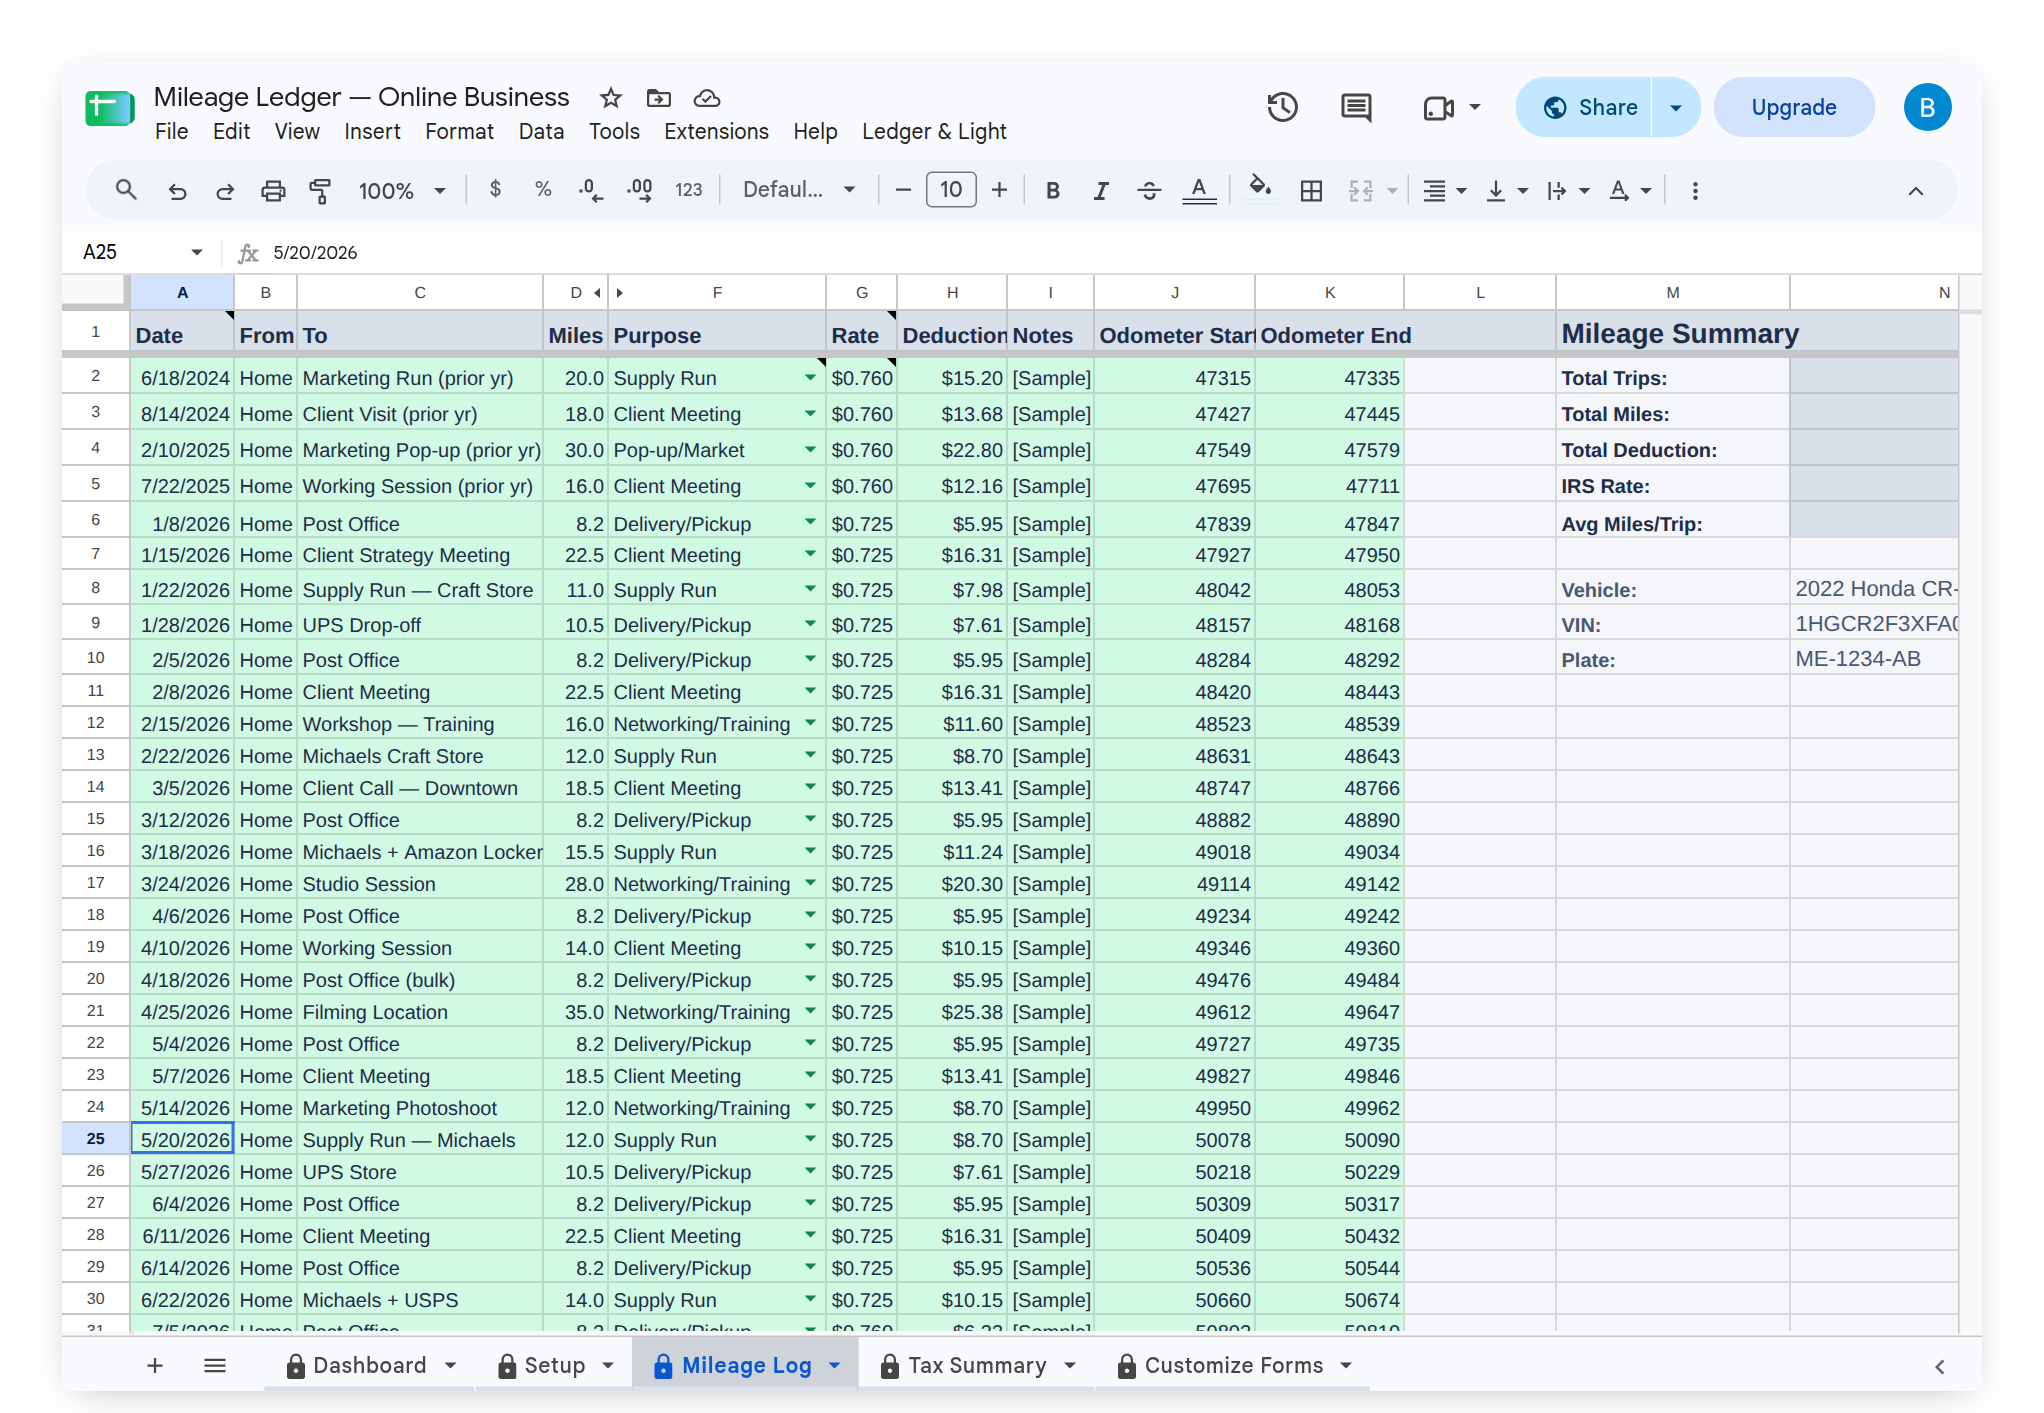Viewport: 2044px width, 1413px height.
Task: Open the font family dropdown
Action: [x=799, y=190]
